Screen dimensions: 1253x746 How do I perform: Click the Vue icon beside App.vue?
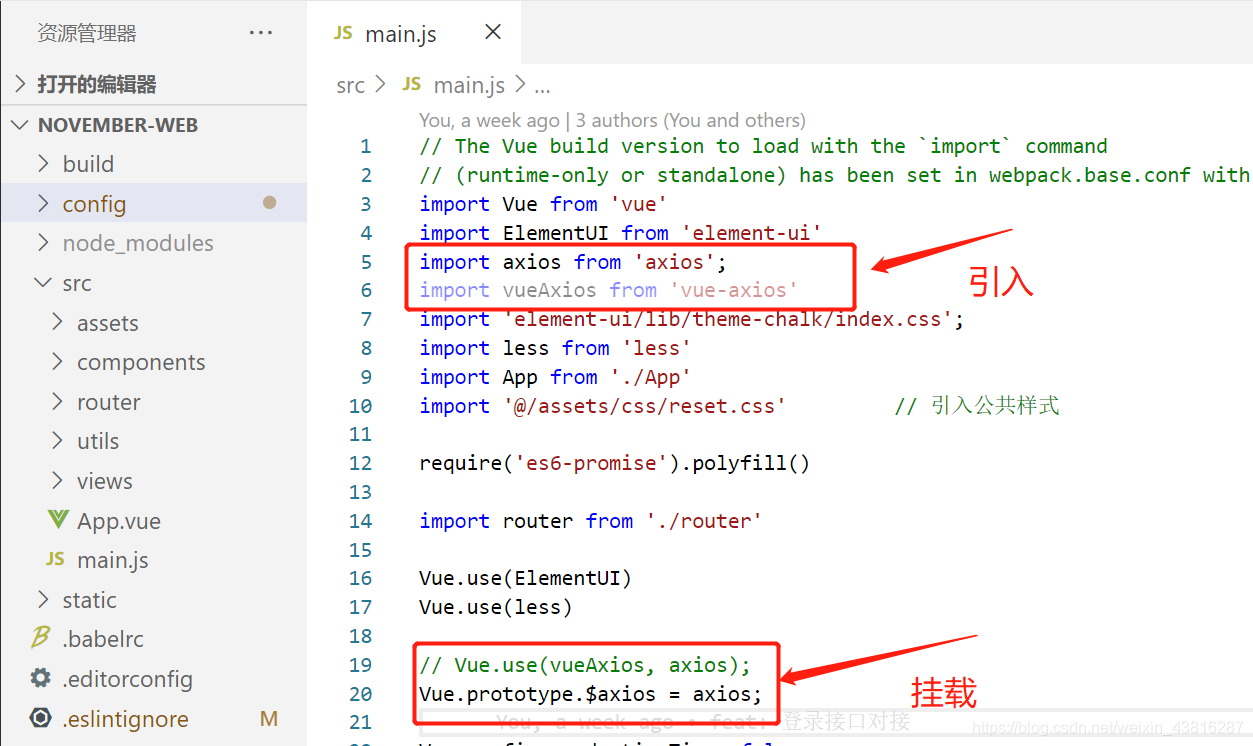(58, 520)
